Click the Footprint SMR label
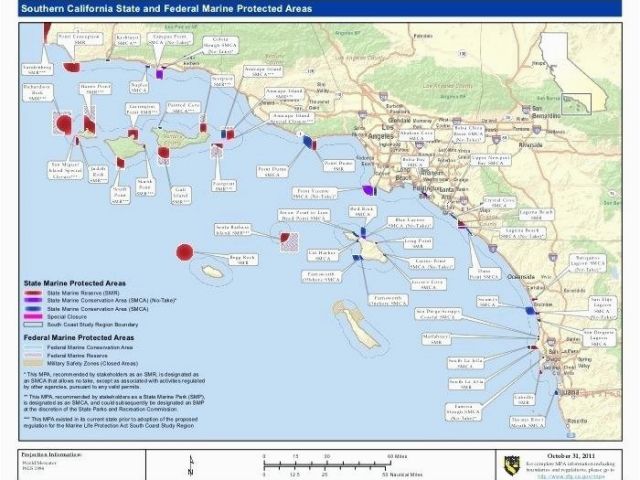The image size is (640, 480). pos(224,187)
